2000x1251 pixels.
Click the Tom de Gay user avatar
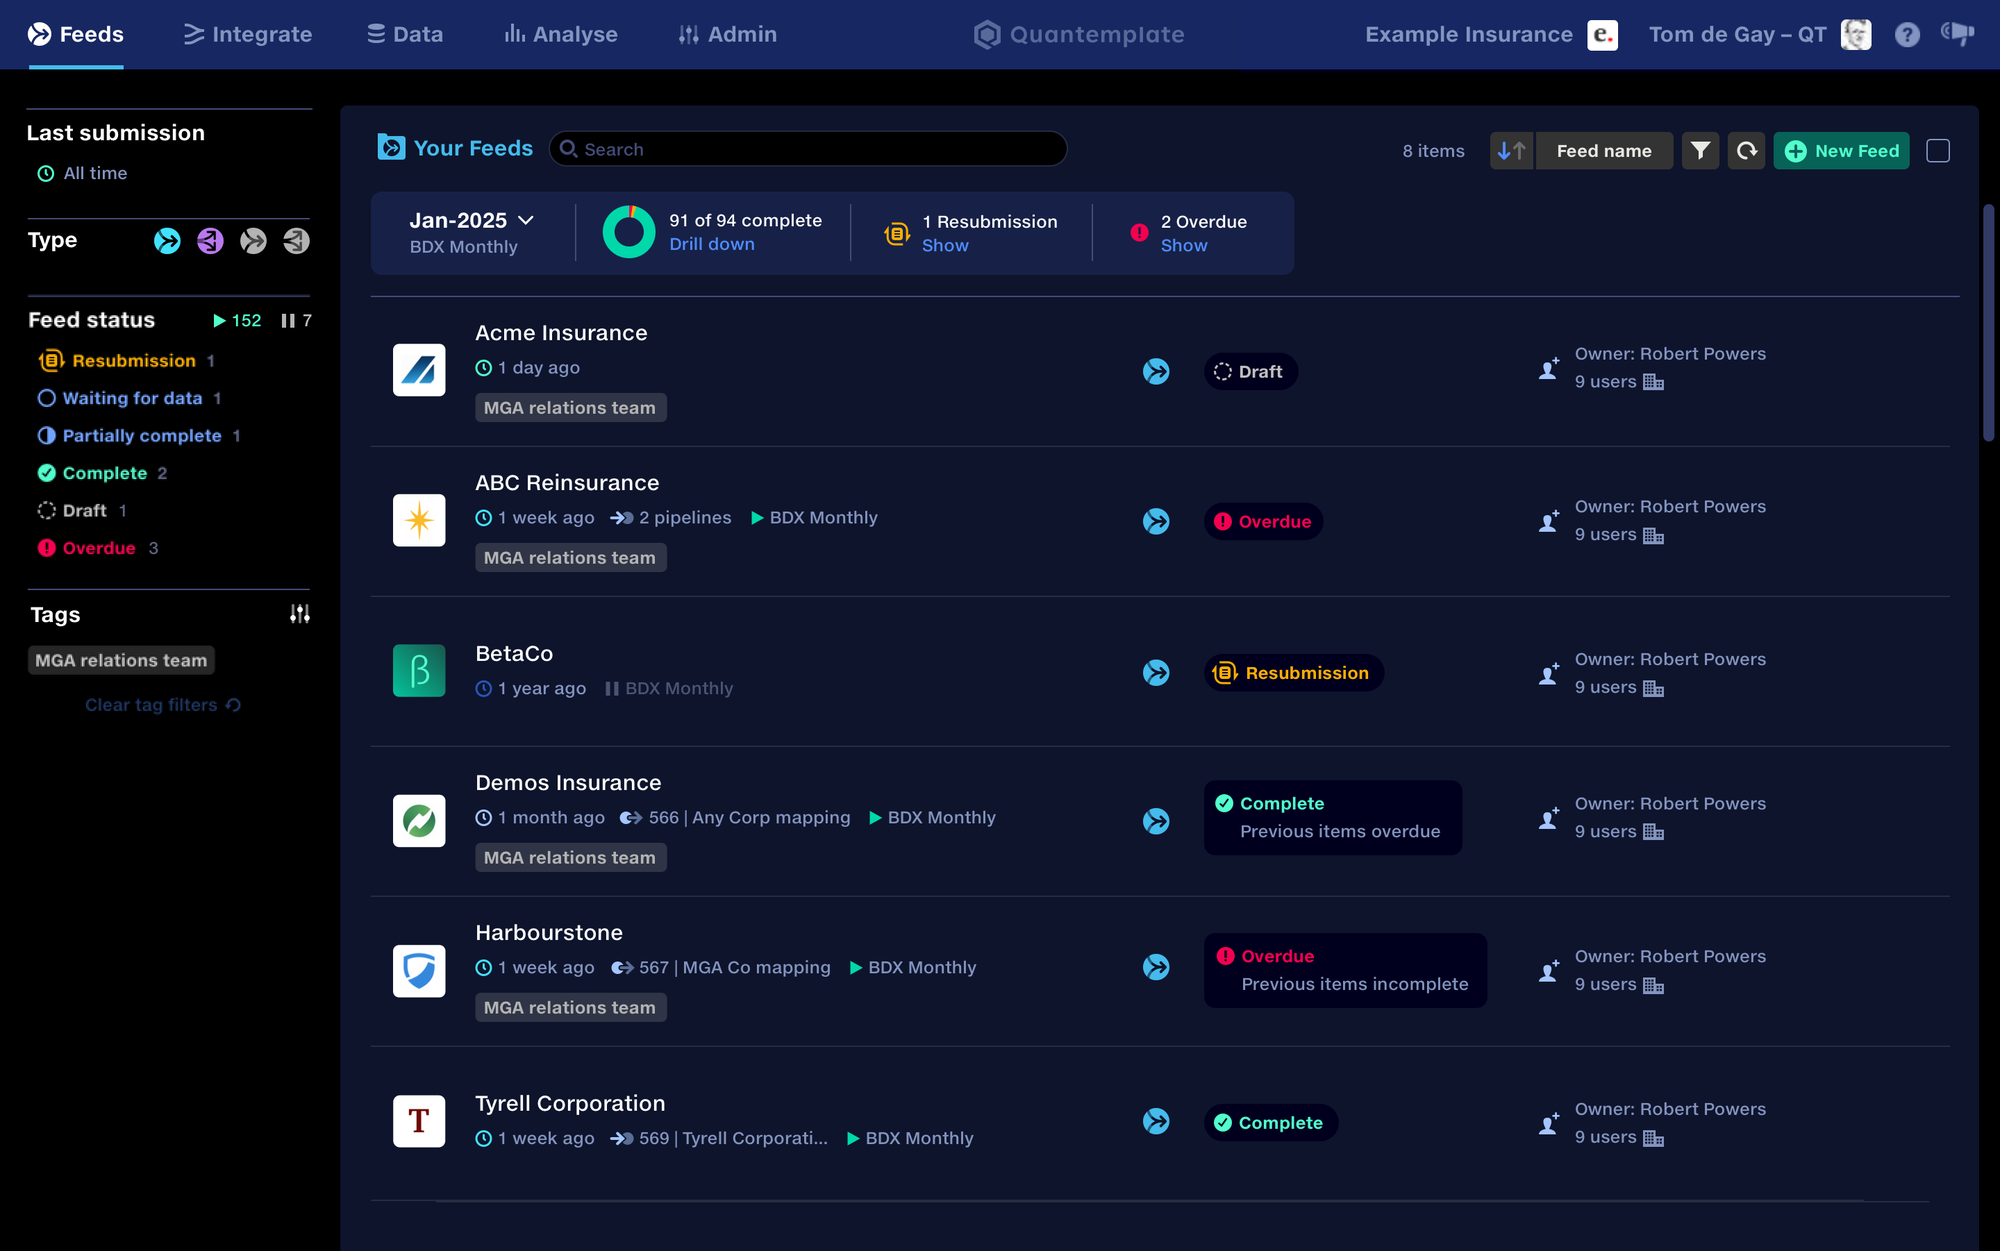click(x=1856, y=35)
